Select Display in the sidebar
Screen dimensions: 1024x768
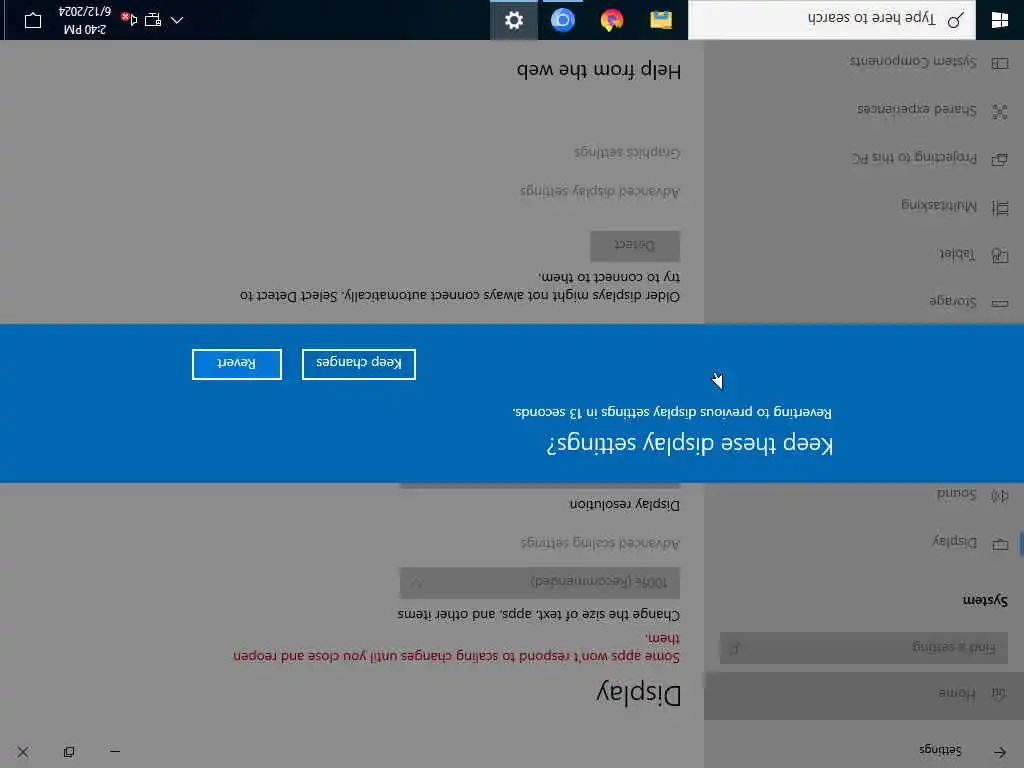click(x=863, y=543)
